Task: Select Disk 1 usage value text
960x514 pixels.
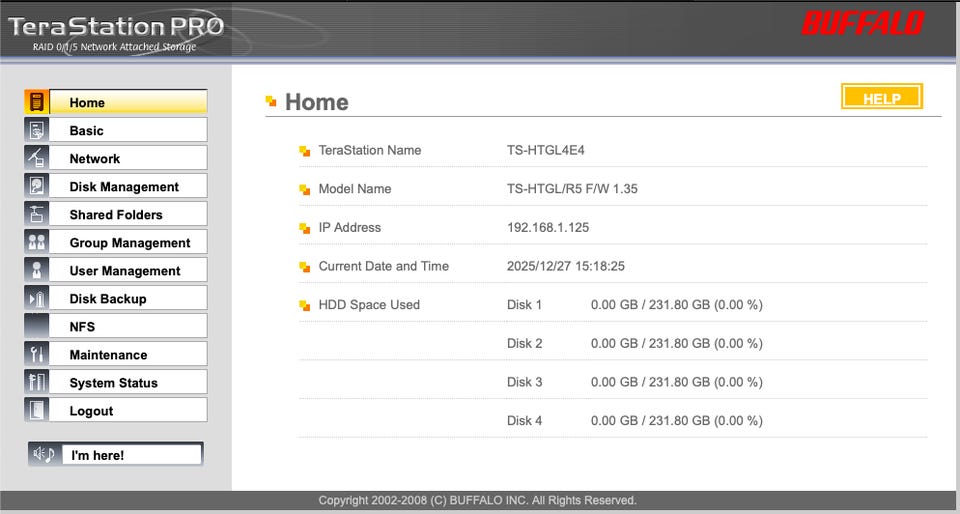Action: [677, 304]
